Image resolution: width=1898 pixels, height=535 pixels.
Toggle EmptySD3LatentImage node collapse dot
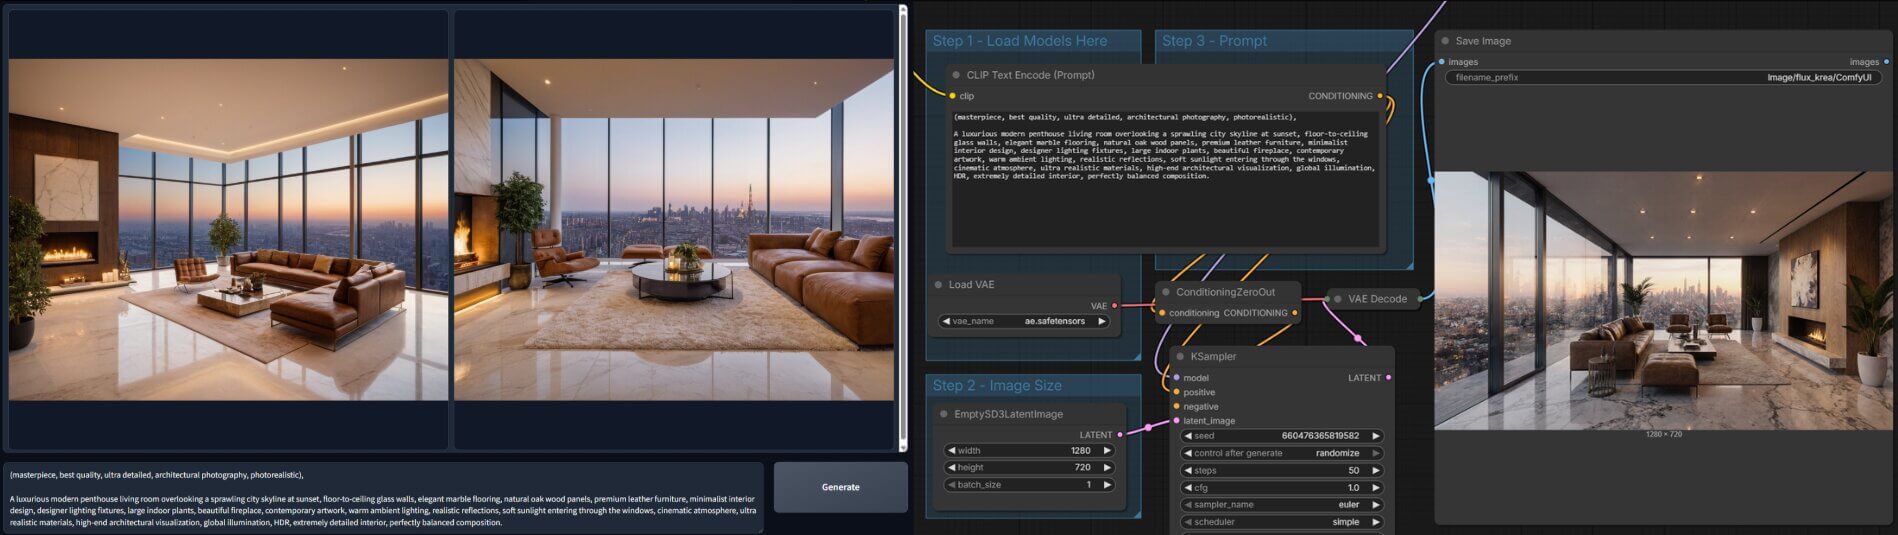pos(944,414)
